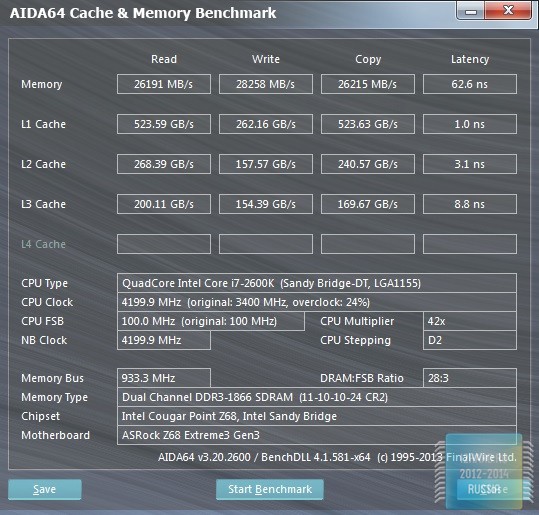This screenshot has height=515, width=539.
Task: Click the CPU FSB value 100.0 MHz
Action: (211, 321)
